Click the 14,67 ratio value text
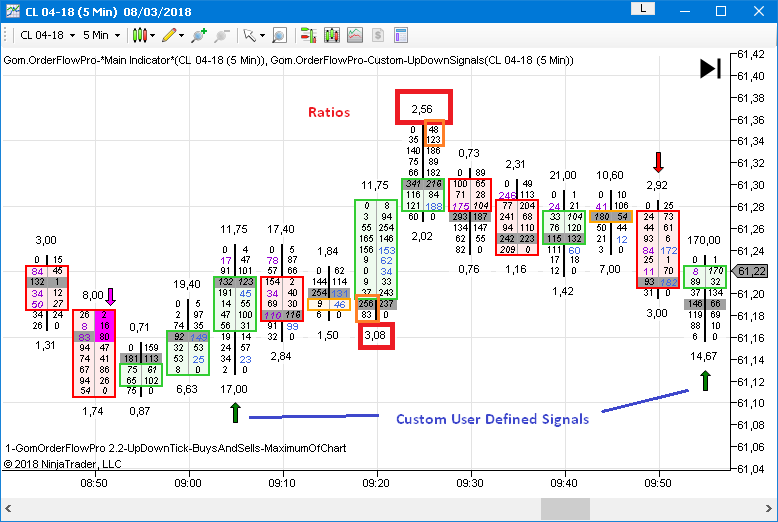778x522 pixels. (704, 356)
